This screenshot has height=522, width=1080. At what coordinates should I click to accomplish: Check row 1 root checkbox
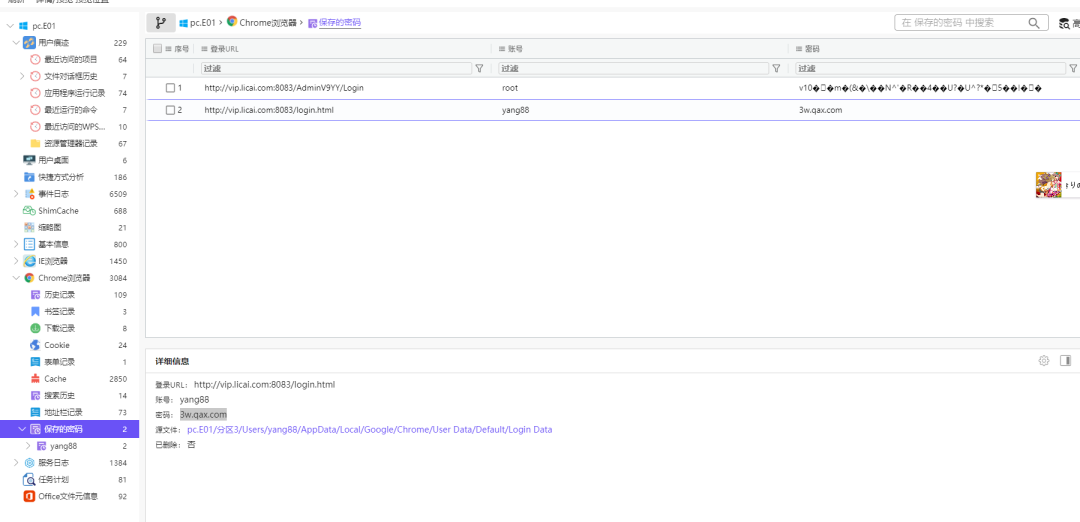pos(170,88)
